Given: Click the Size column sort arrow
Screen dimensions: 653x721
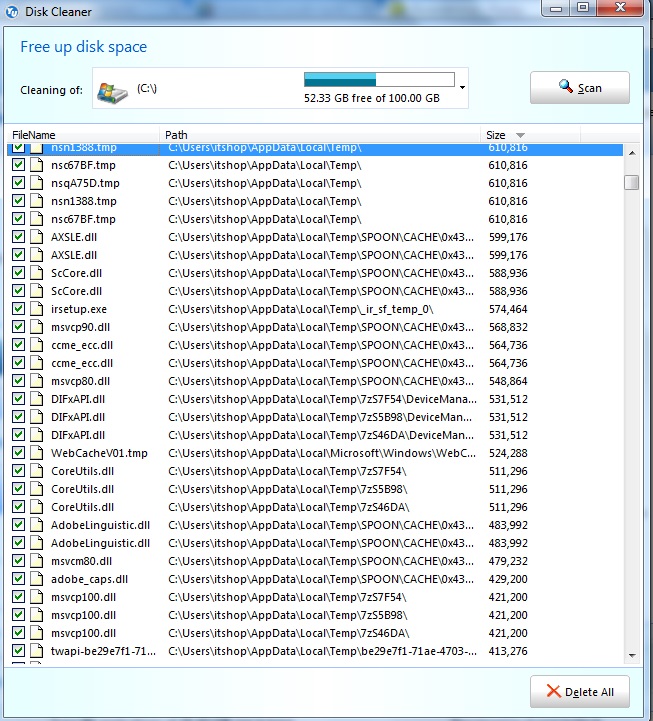Looking at the screenshot, I should click(520, 135).
